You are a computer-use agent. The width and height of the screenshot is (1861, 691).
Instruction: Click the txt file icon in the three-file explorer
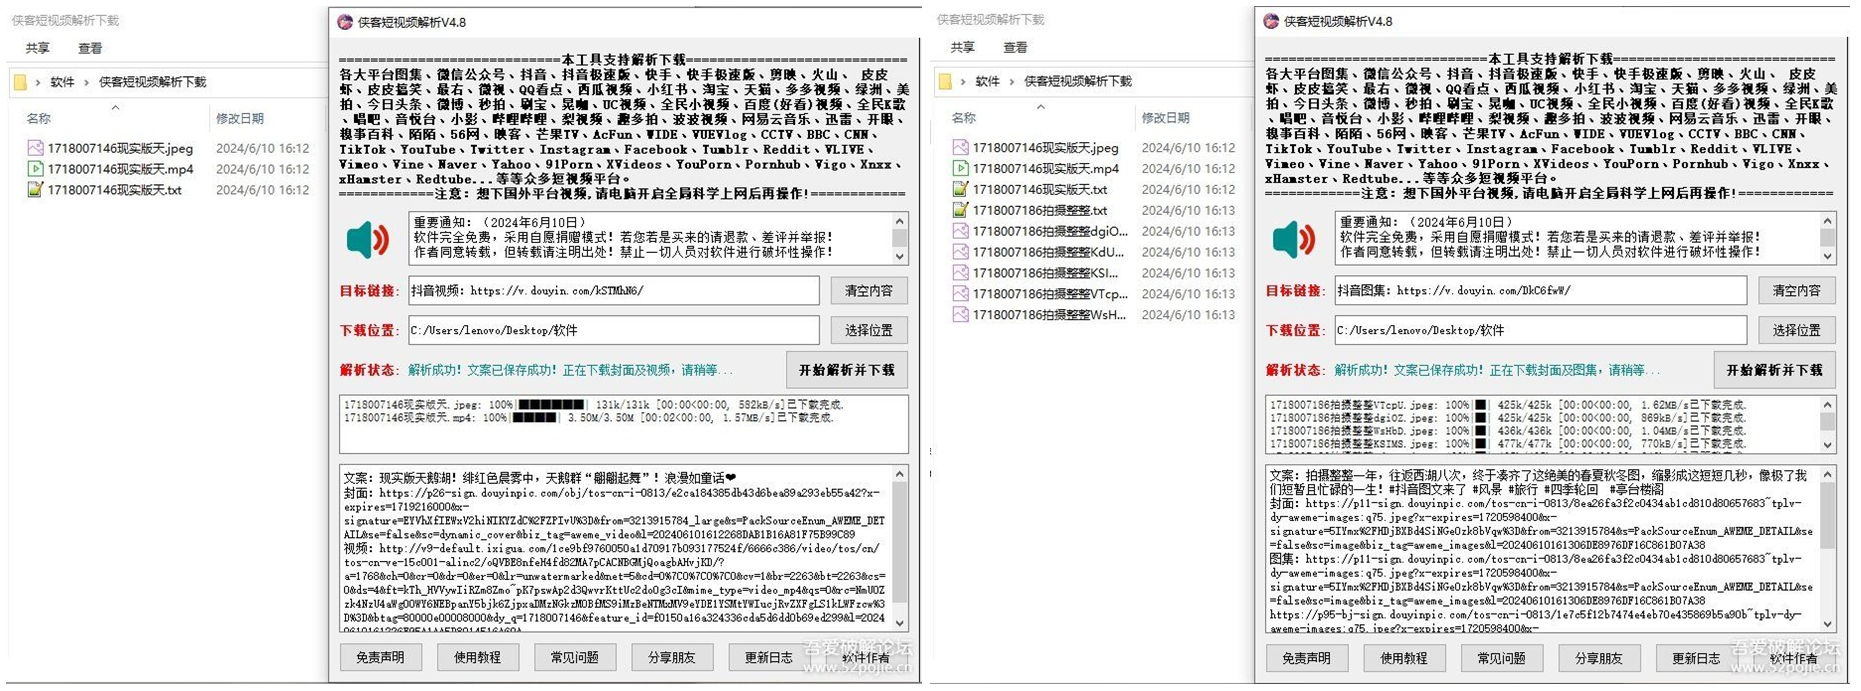[x=35, y=189]
